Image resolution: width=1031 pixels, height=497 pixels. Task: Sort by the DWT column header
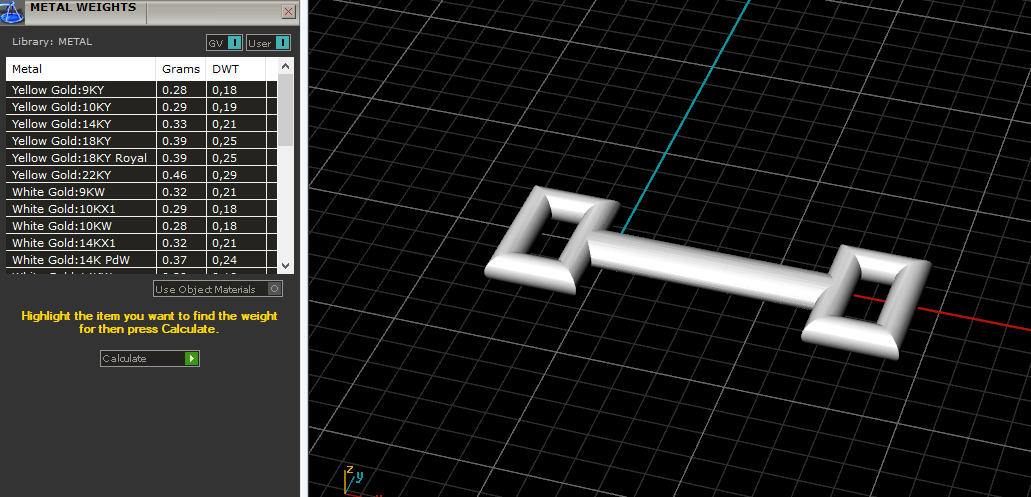pyautogui.click(x=235, y=69)
